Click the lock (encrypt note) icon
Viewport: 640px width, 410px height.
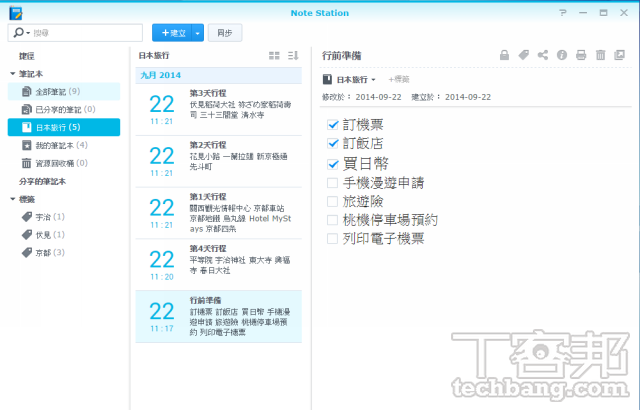pos(506,56)
